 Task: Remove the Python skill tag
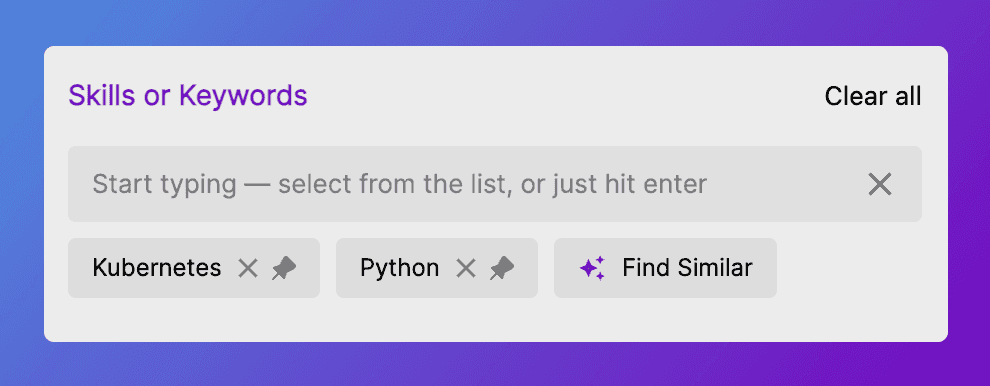pyautogui.click(x=465, y=268)
